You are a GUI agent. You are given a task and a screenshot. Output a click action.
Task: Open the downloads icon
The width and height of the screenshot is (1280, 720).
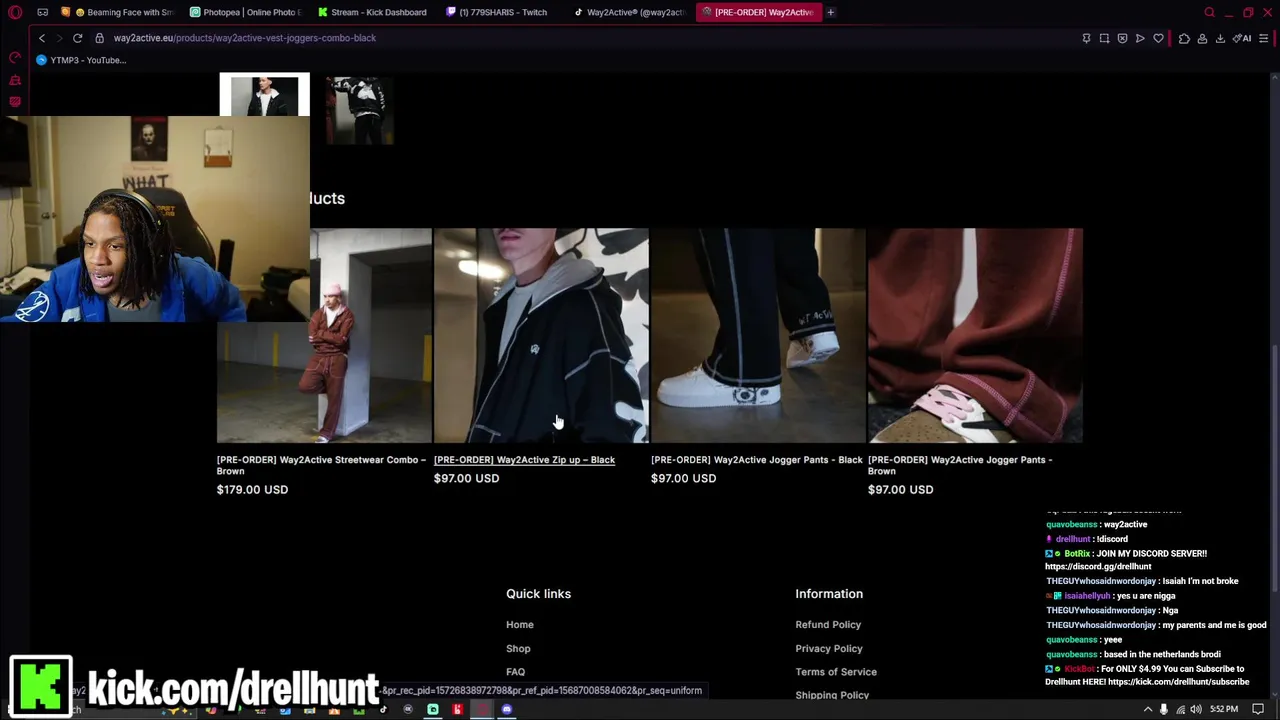tap(1220, 38)
